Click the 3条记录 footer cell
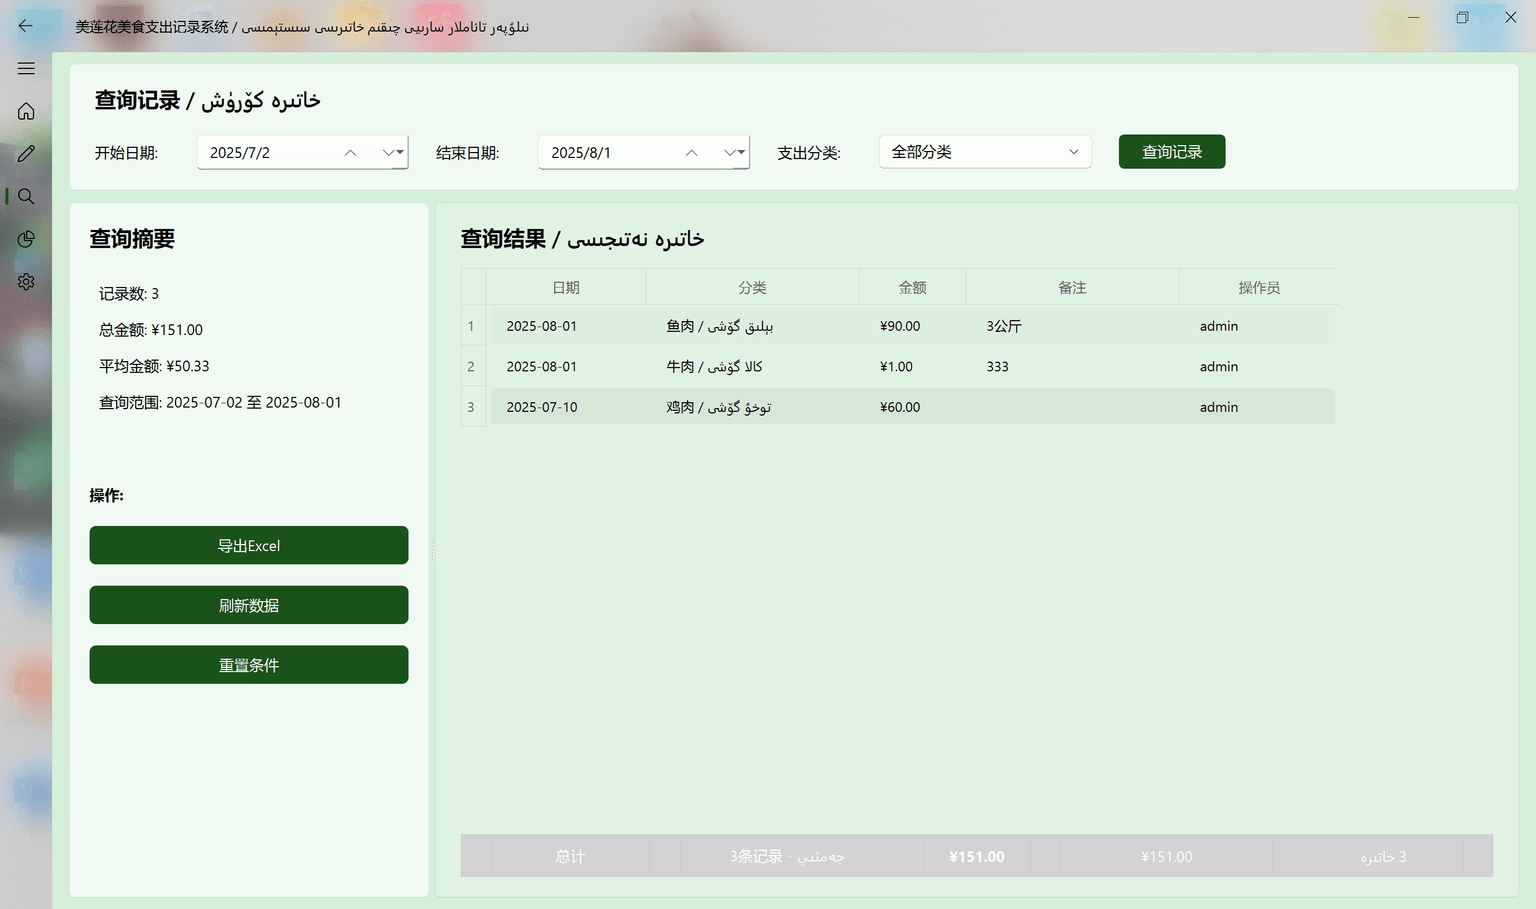Viewport: 1536px width, 909px height. tap(787, 856)
